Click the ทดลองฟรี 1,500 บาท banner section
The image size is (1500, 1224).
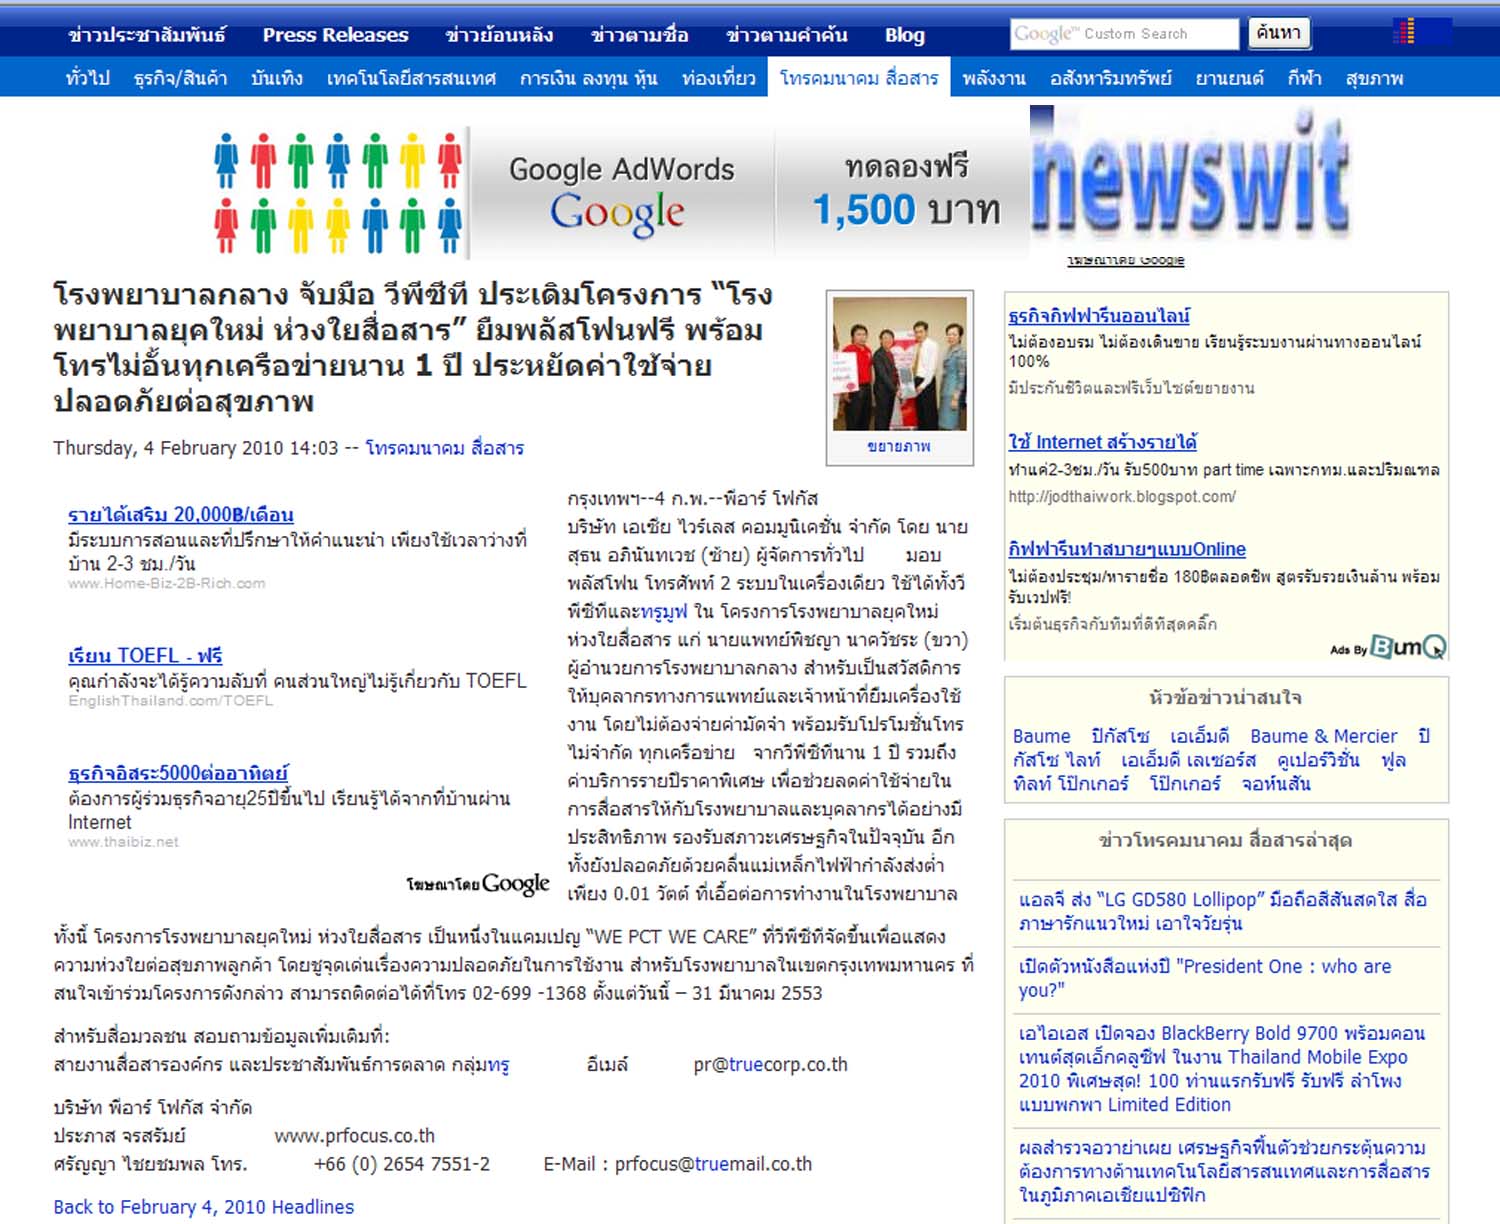click(905, 192)
